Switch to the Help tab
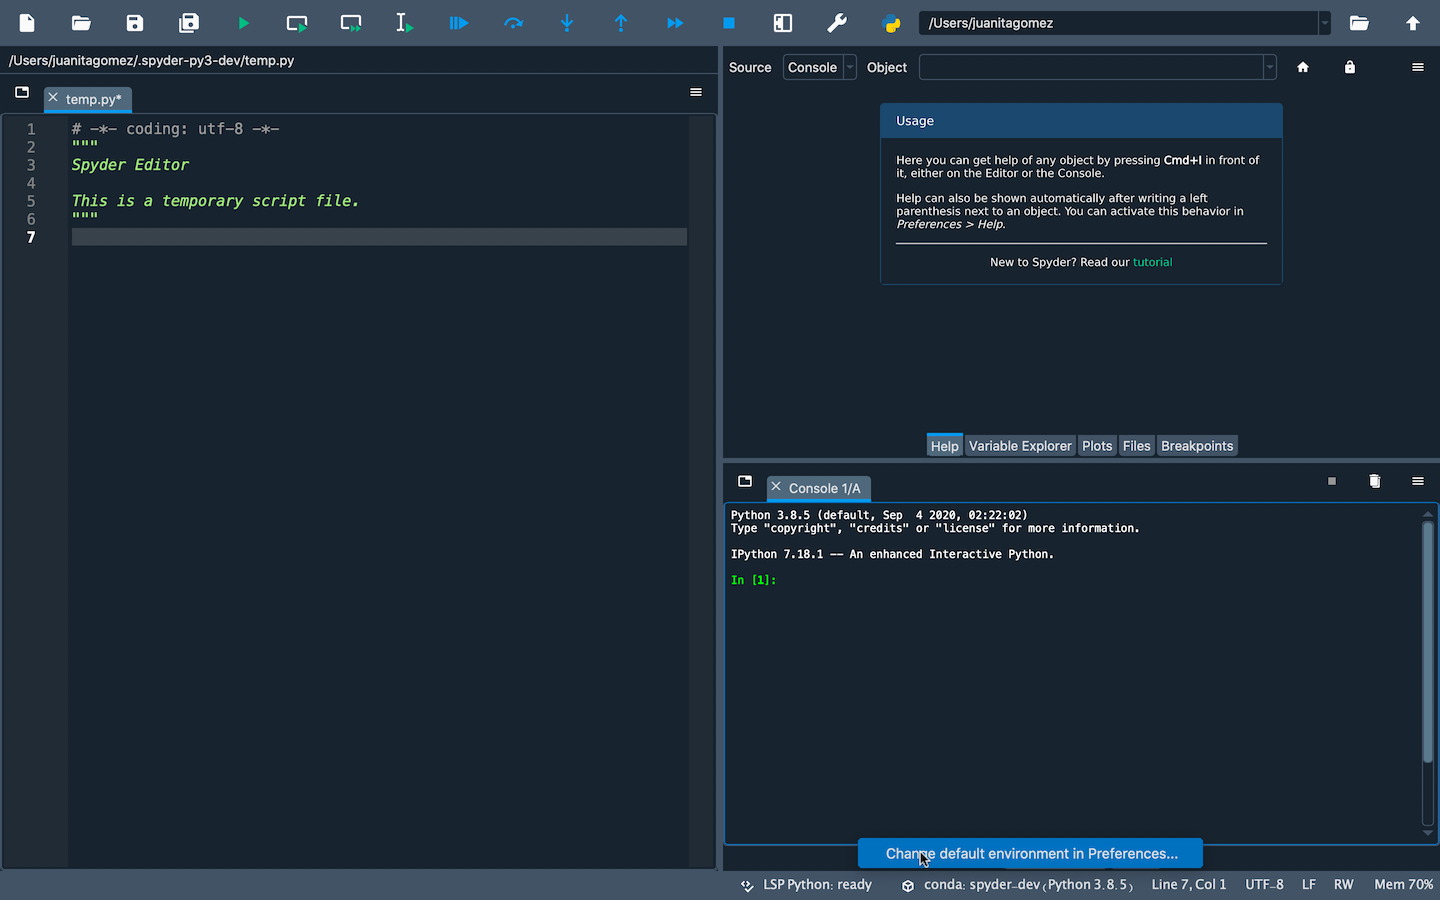1440x900 pixels. 945,446
